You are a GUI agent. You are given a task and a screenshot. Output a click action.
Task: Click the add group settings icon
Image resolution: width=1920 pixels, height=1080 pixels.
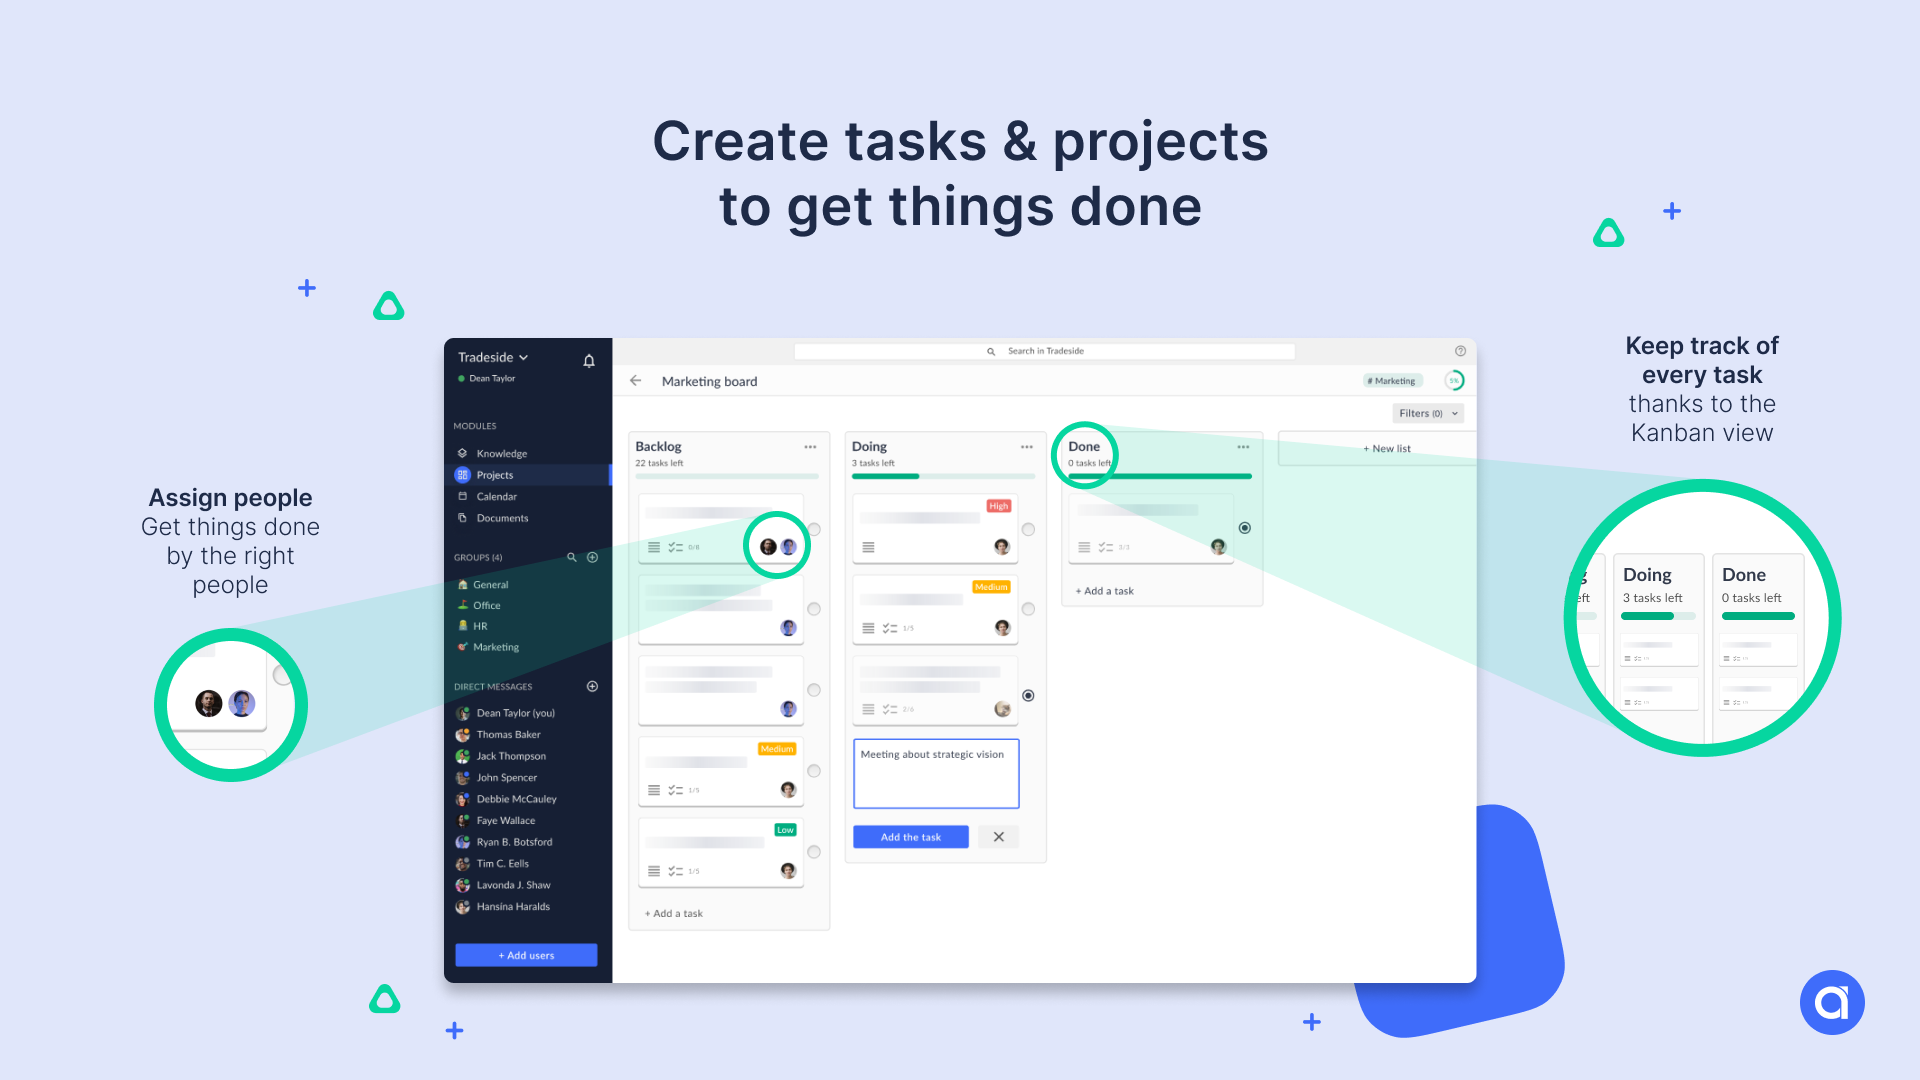tap(593, 556)
